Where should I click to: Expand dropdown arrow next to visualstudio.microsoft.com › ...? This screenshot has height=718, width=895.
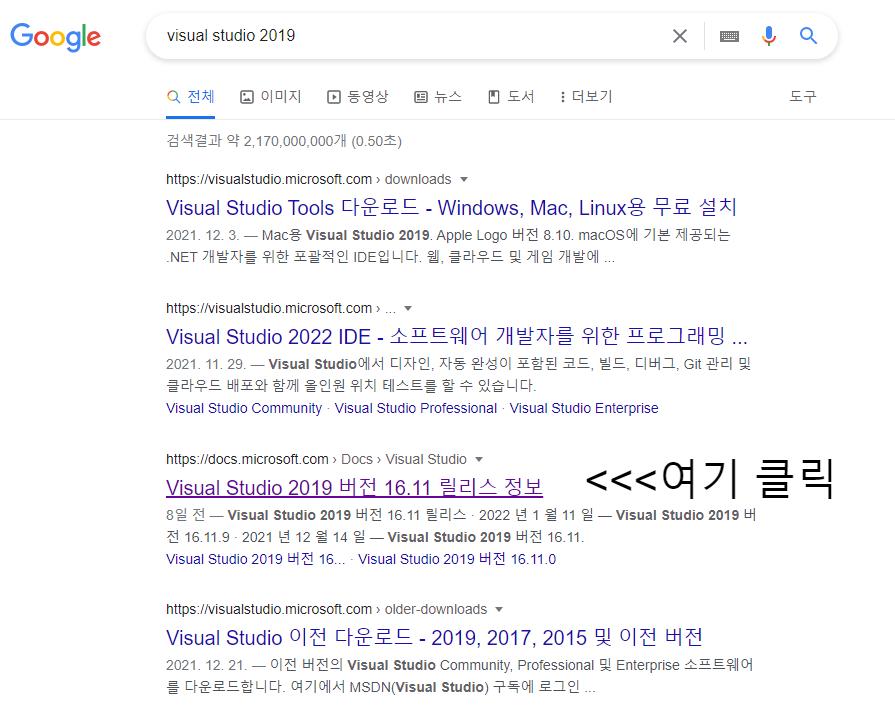click(408, 309)
